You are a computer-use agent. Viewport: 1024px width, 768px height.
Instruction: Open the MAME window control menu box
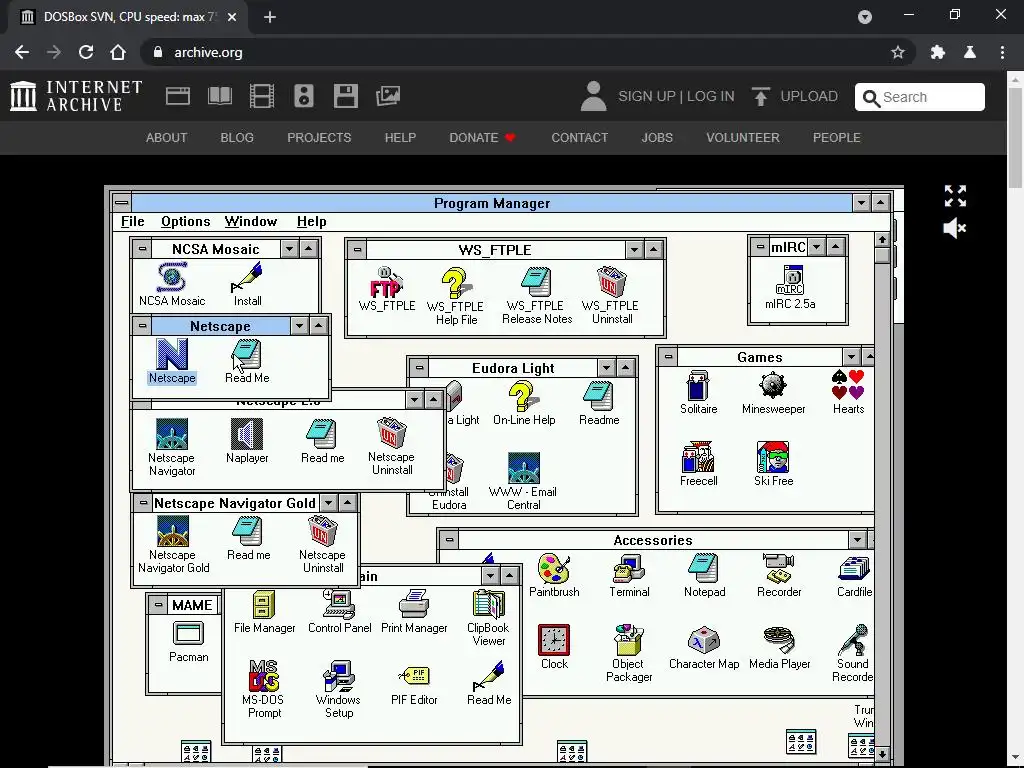coord(157,605)
